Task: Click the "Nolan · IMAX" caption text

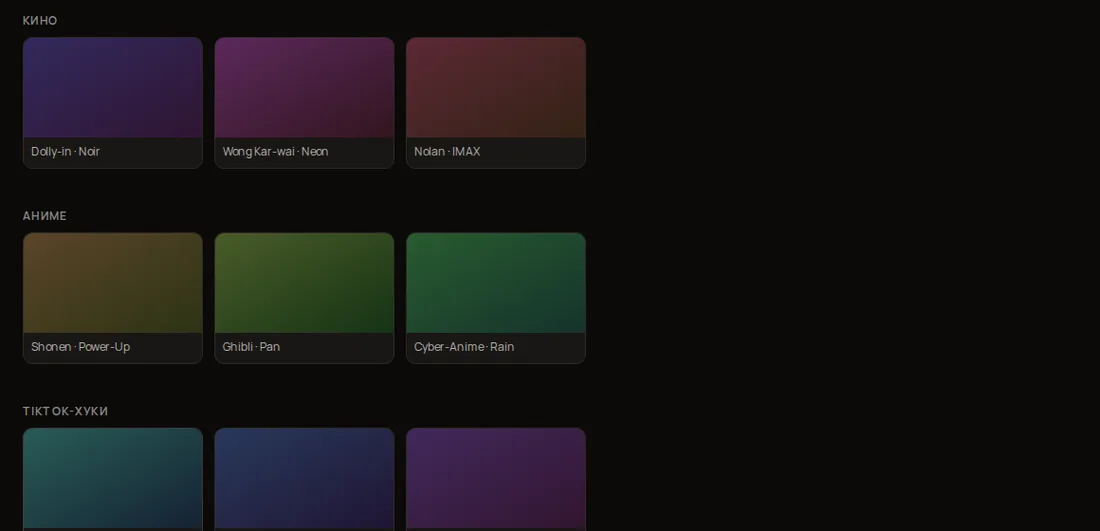Action: (x=447, y=152)
